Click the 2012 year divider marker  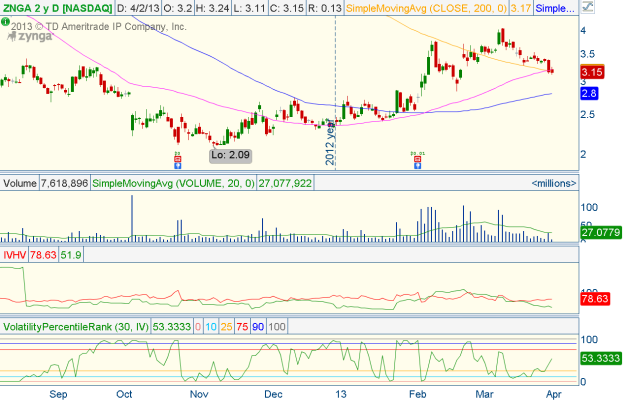tap(330, 142)
